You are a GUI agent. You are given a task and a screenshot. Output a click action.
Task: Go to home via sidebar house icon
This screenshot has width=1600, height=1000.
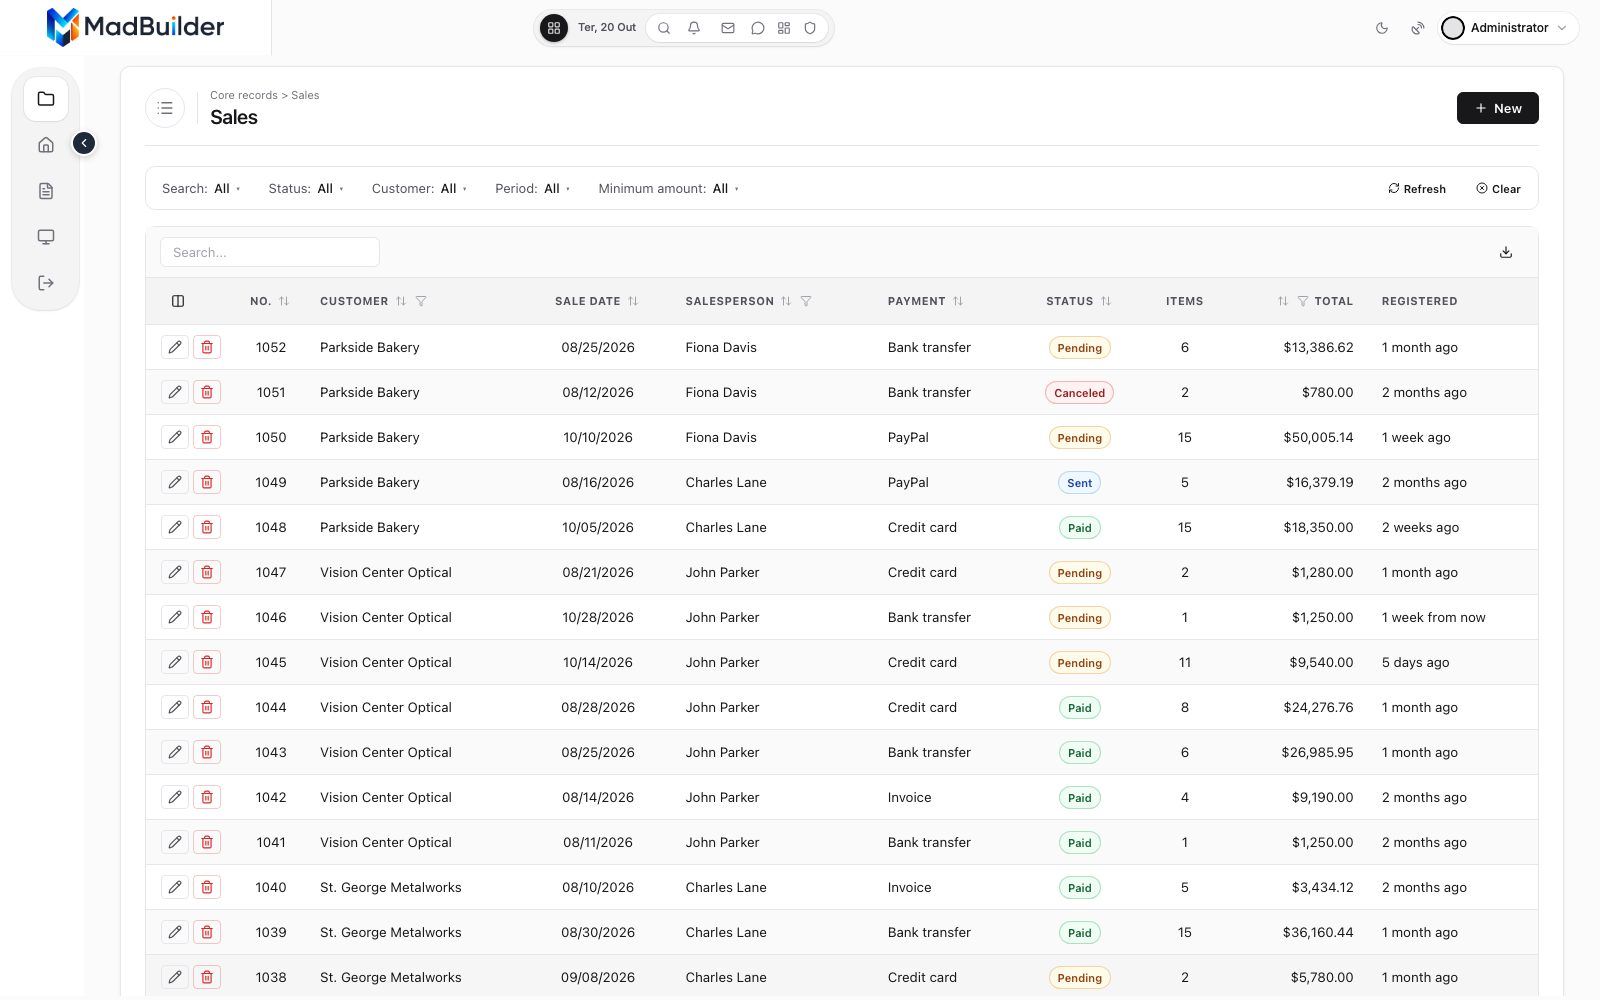(46, 145)
